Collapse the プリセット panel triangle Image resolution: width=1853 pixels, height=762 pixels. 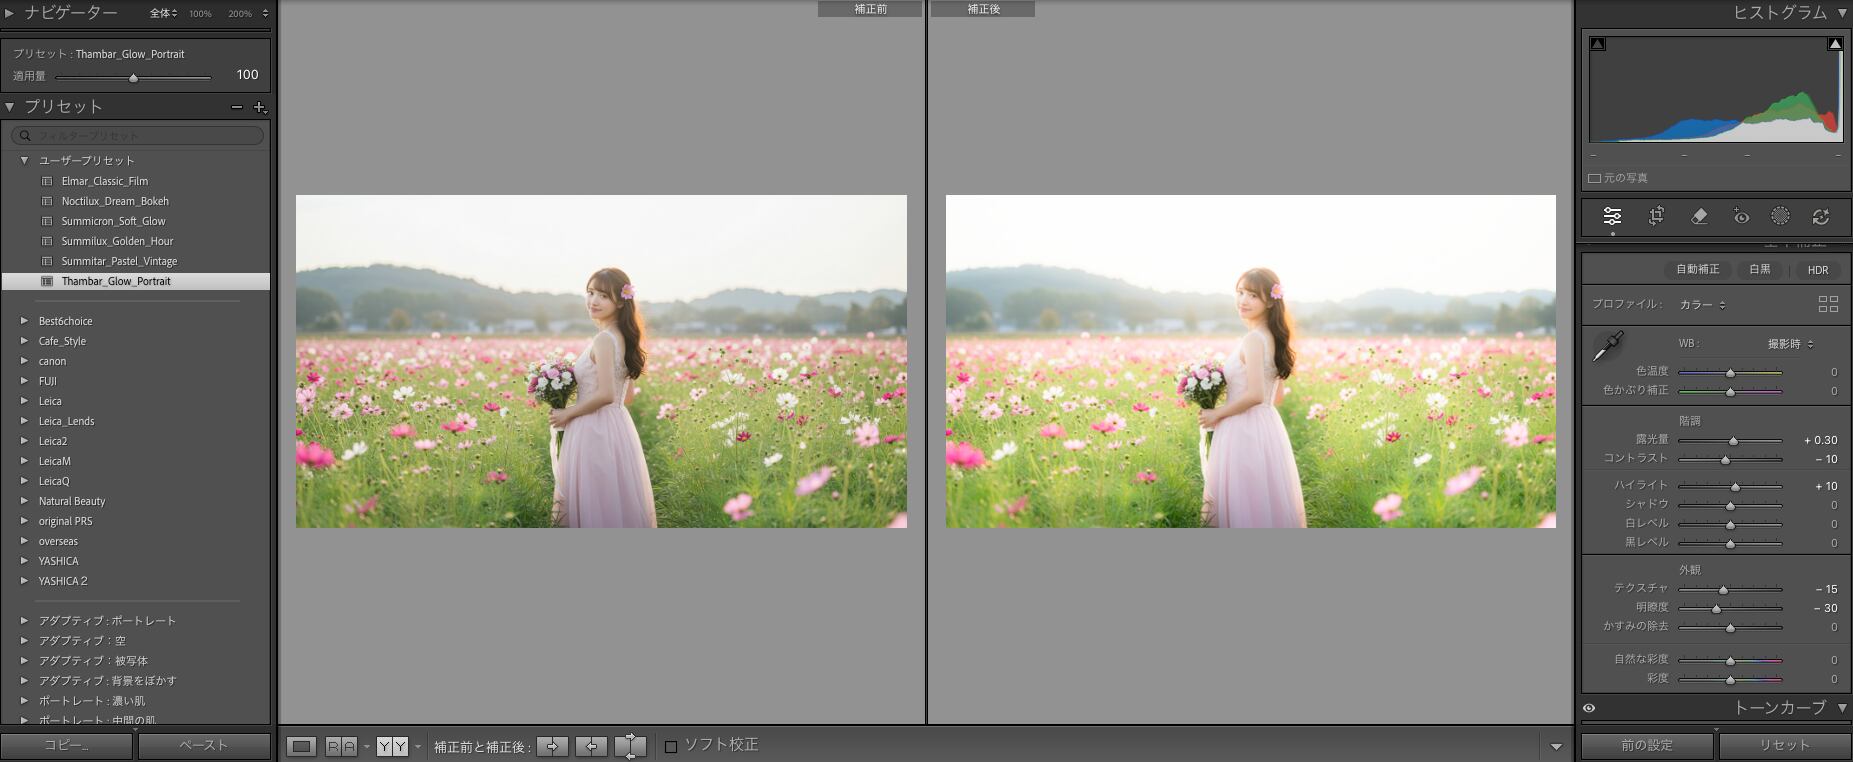[x=9, y=107]
